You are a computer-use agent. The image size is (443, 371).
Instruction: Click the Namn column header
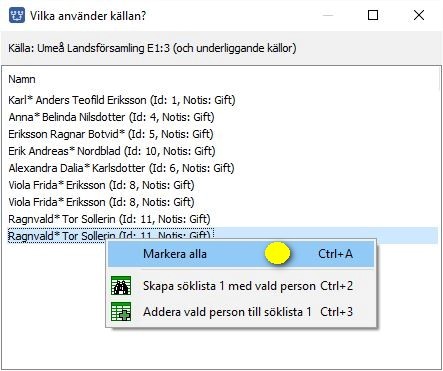point(22,79)
